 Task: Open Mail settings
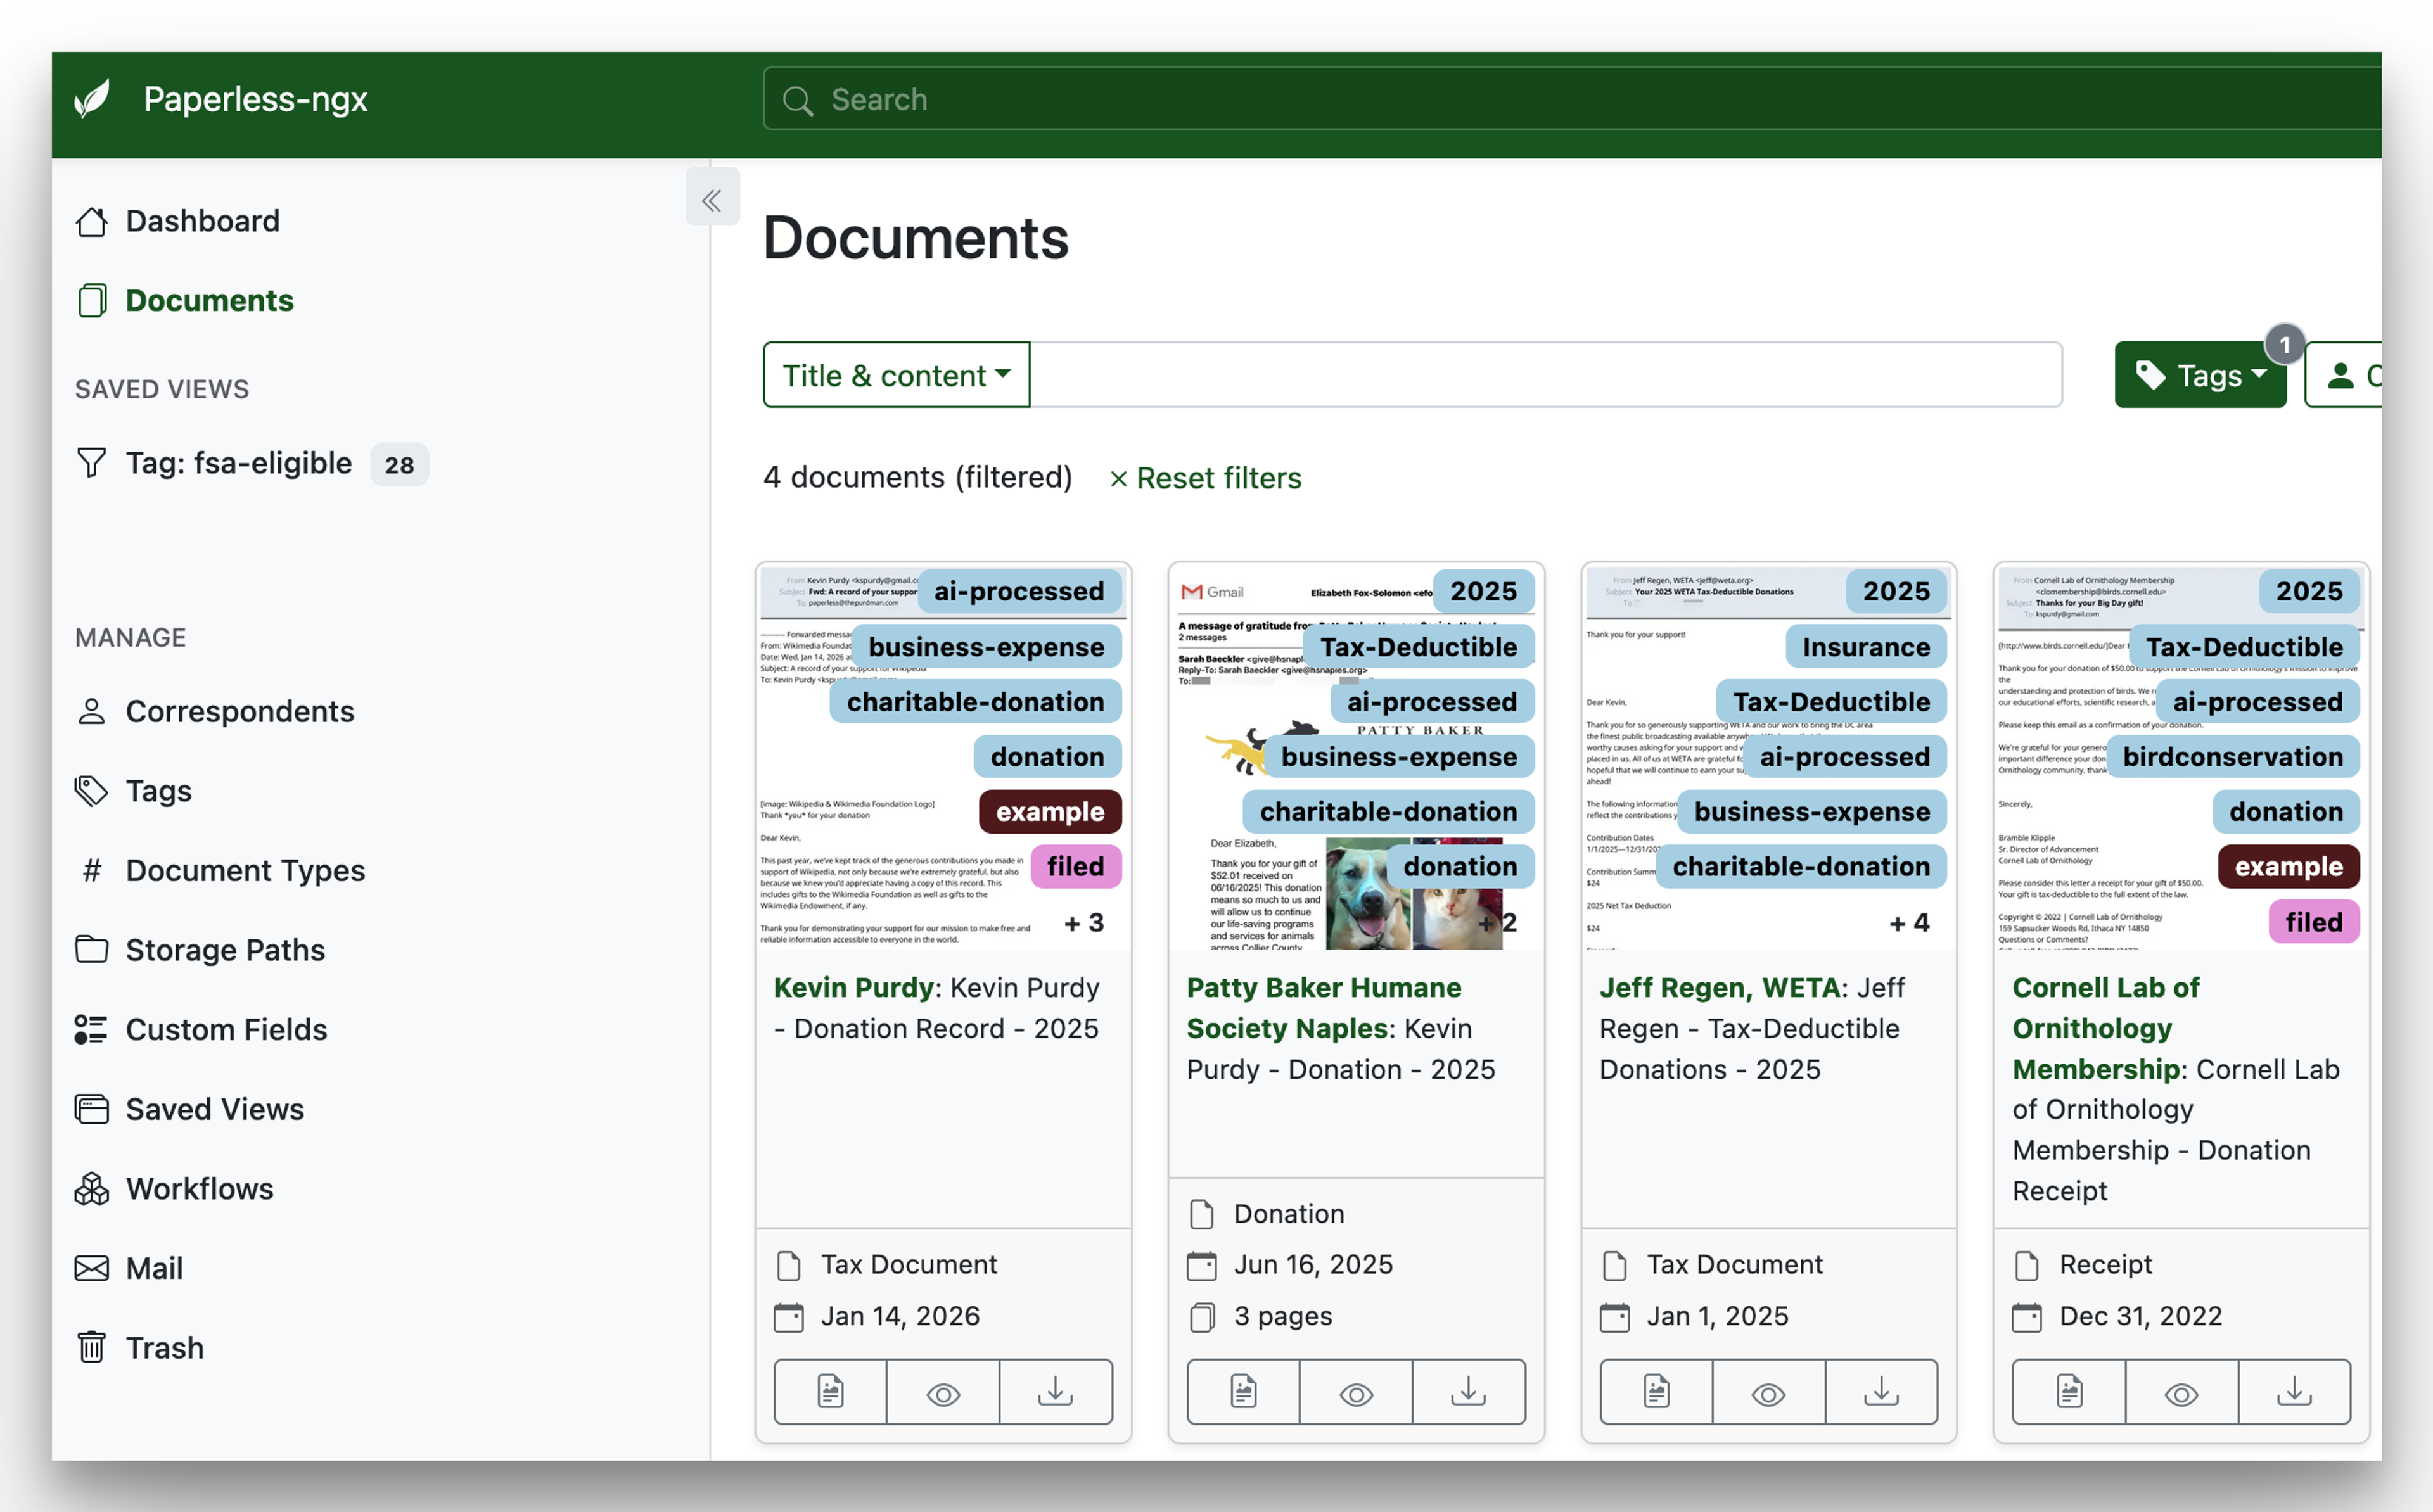pos(130,1268)
